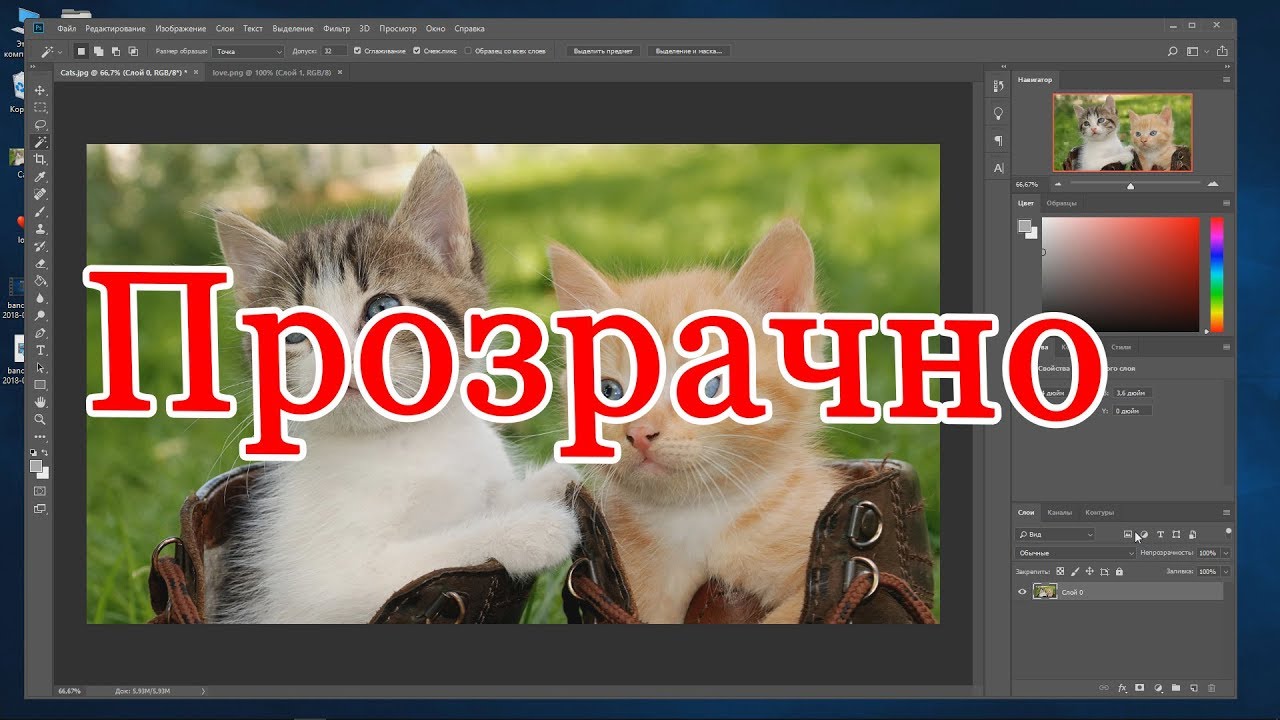
Task: Switch to the love.png document tab
Action: [270, 73]
